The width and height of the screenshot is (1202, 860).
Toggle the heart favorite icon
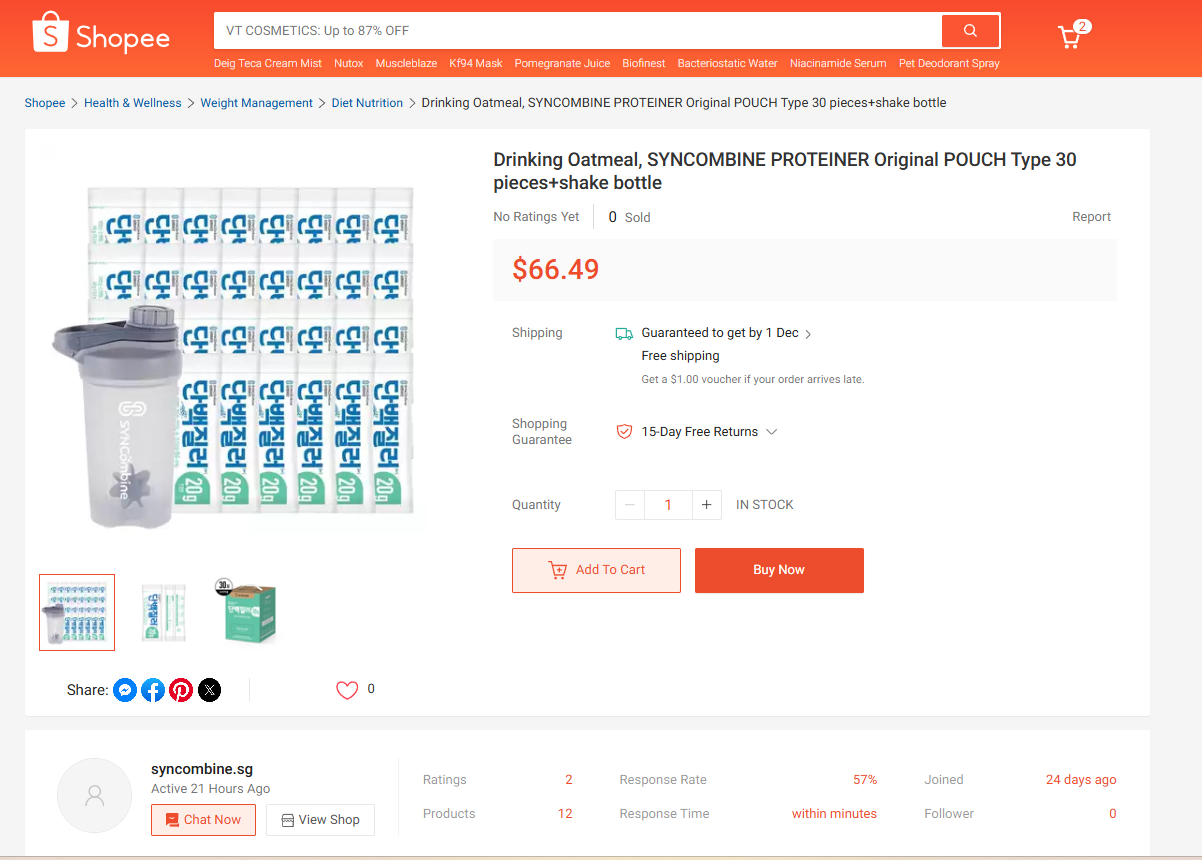(347, 690)
